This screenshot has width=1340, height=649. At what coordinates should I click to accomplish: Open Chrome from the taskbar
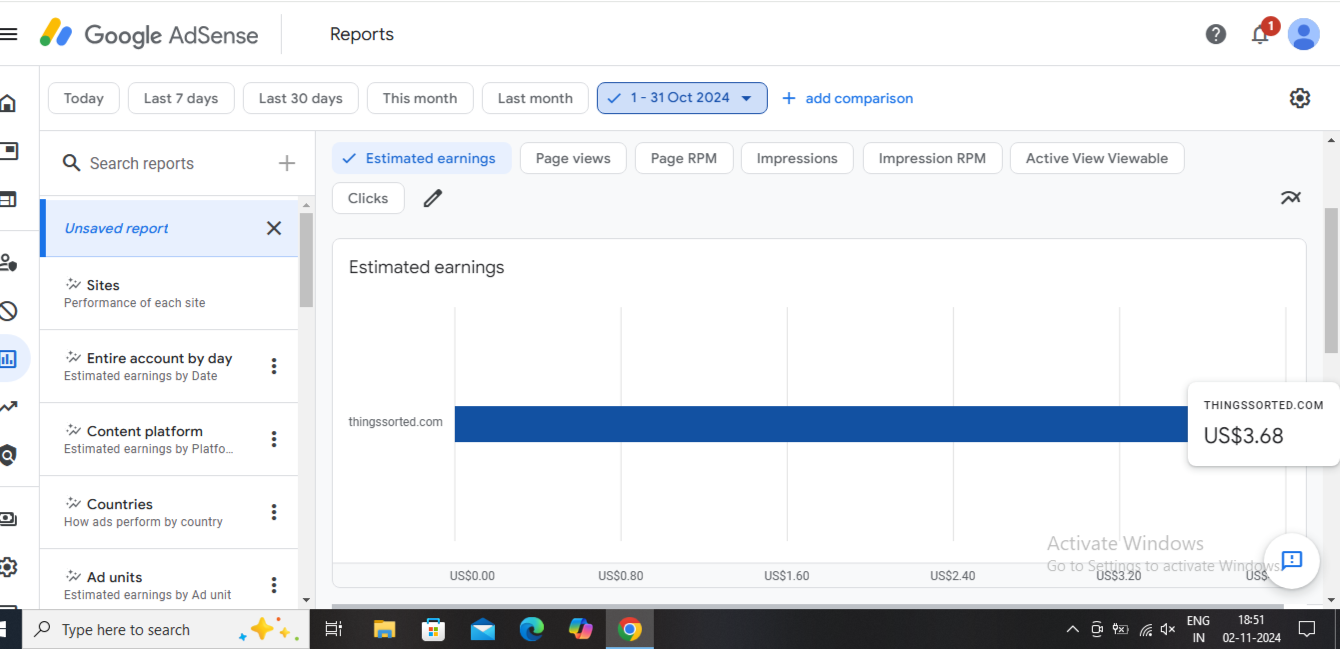pos(629,629)
